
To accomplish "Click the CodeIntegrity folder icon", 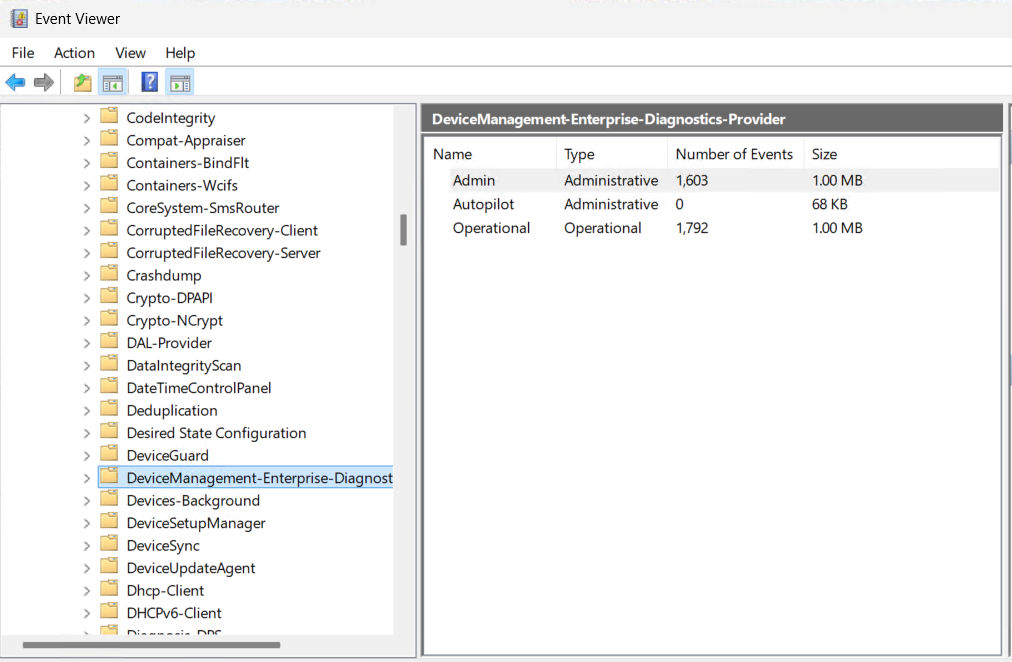I will point(110,116).
